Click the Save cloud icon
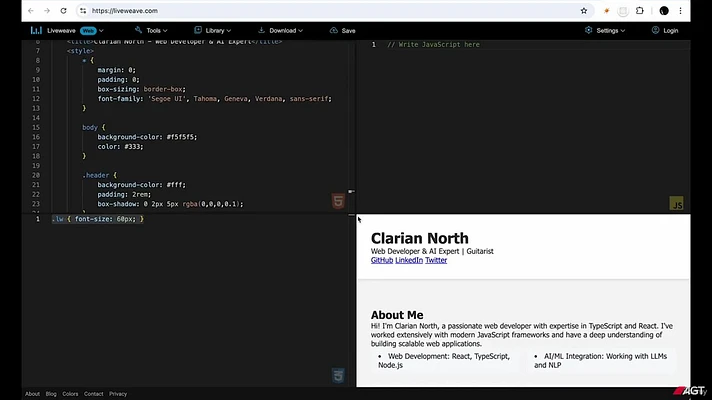 334,30
